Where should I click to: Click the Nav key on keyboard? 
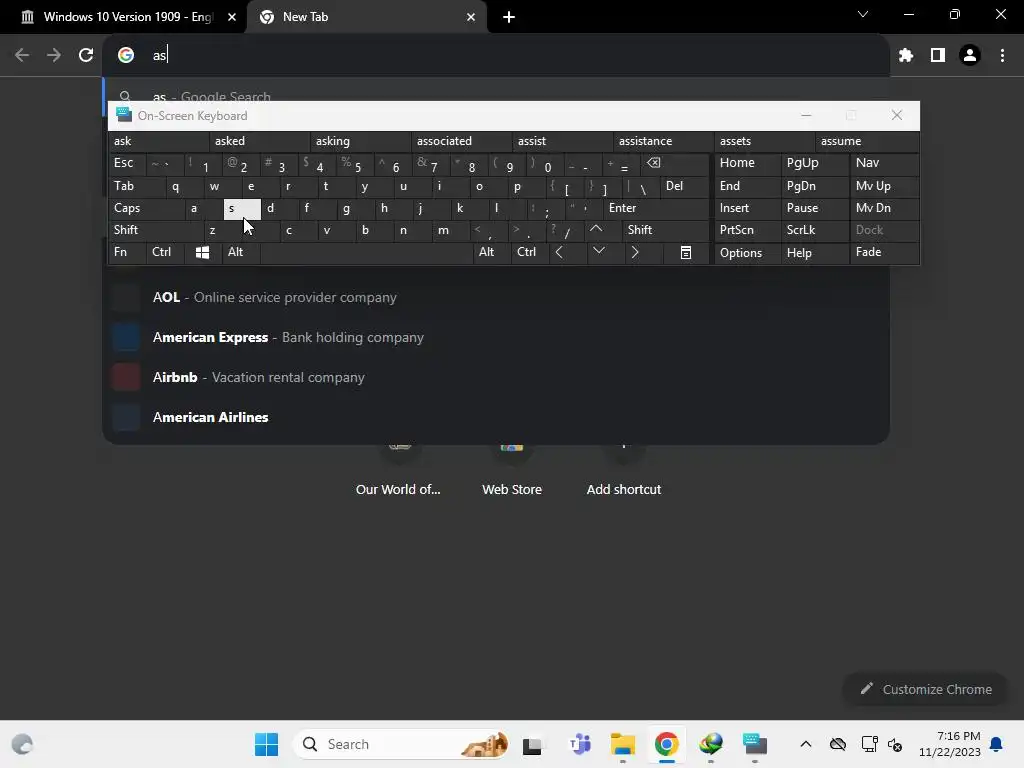click(884, 163)
